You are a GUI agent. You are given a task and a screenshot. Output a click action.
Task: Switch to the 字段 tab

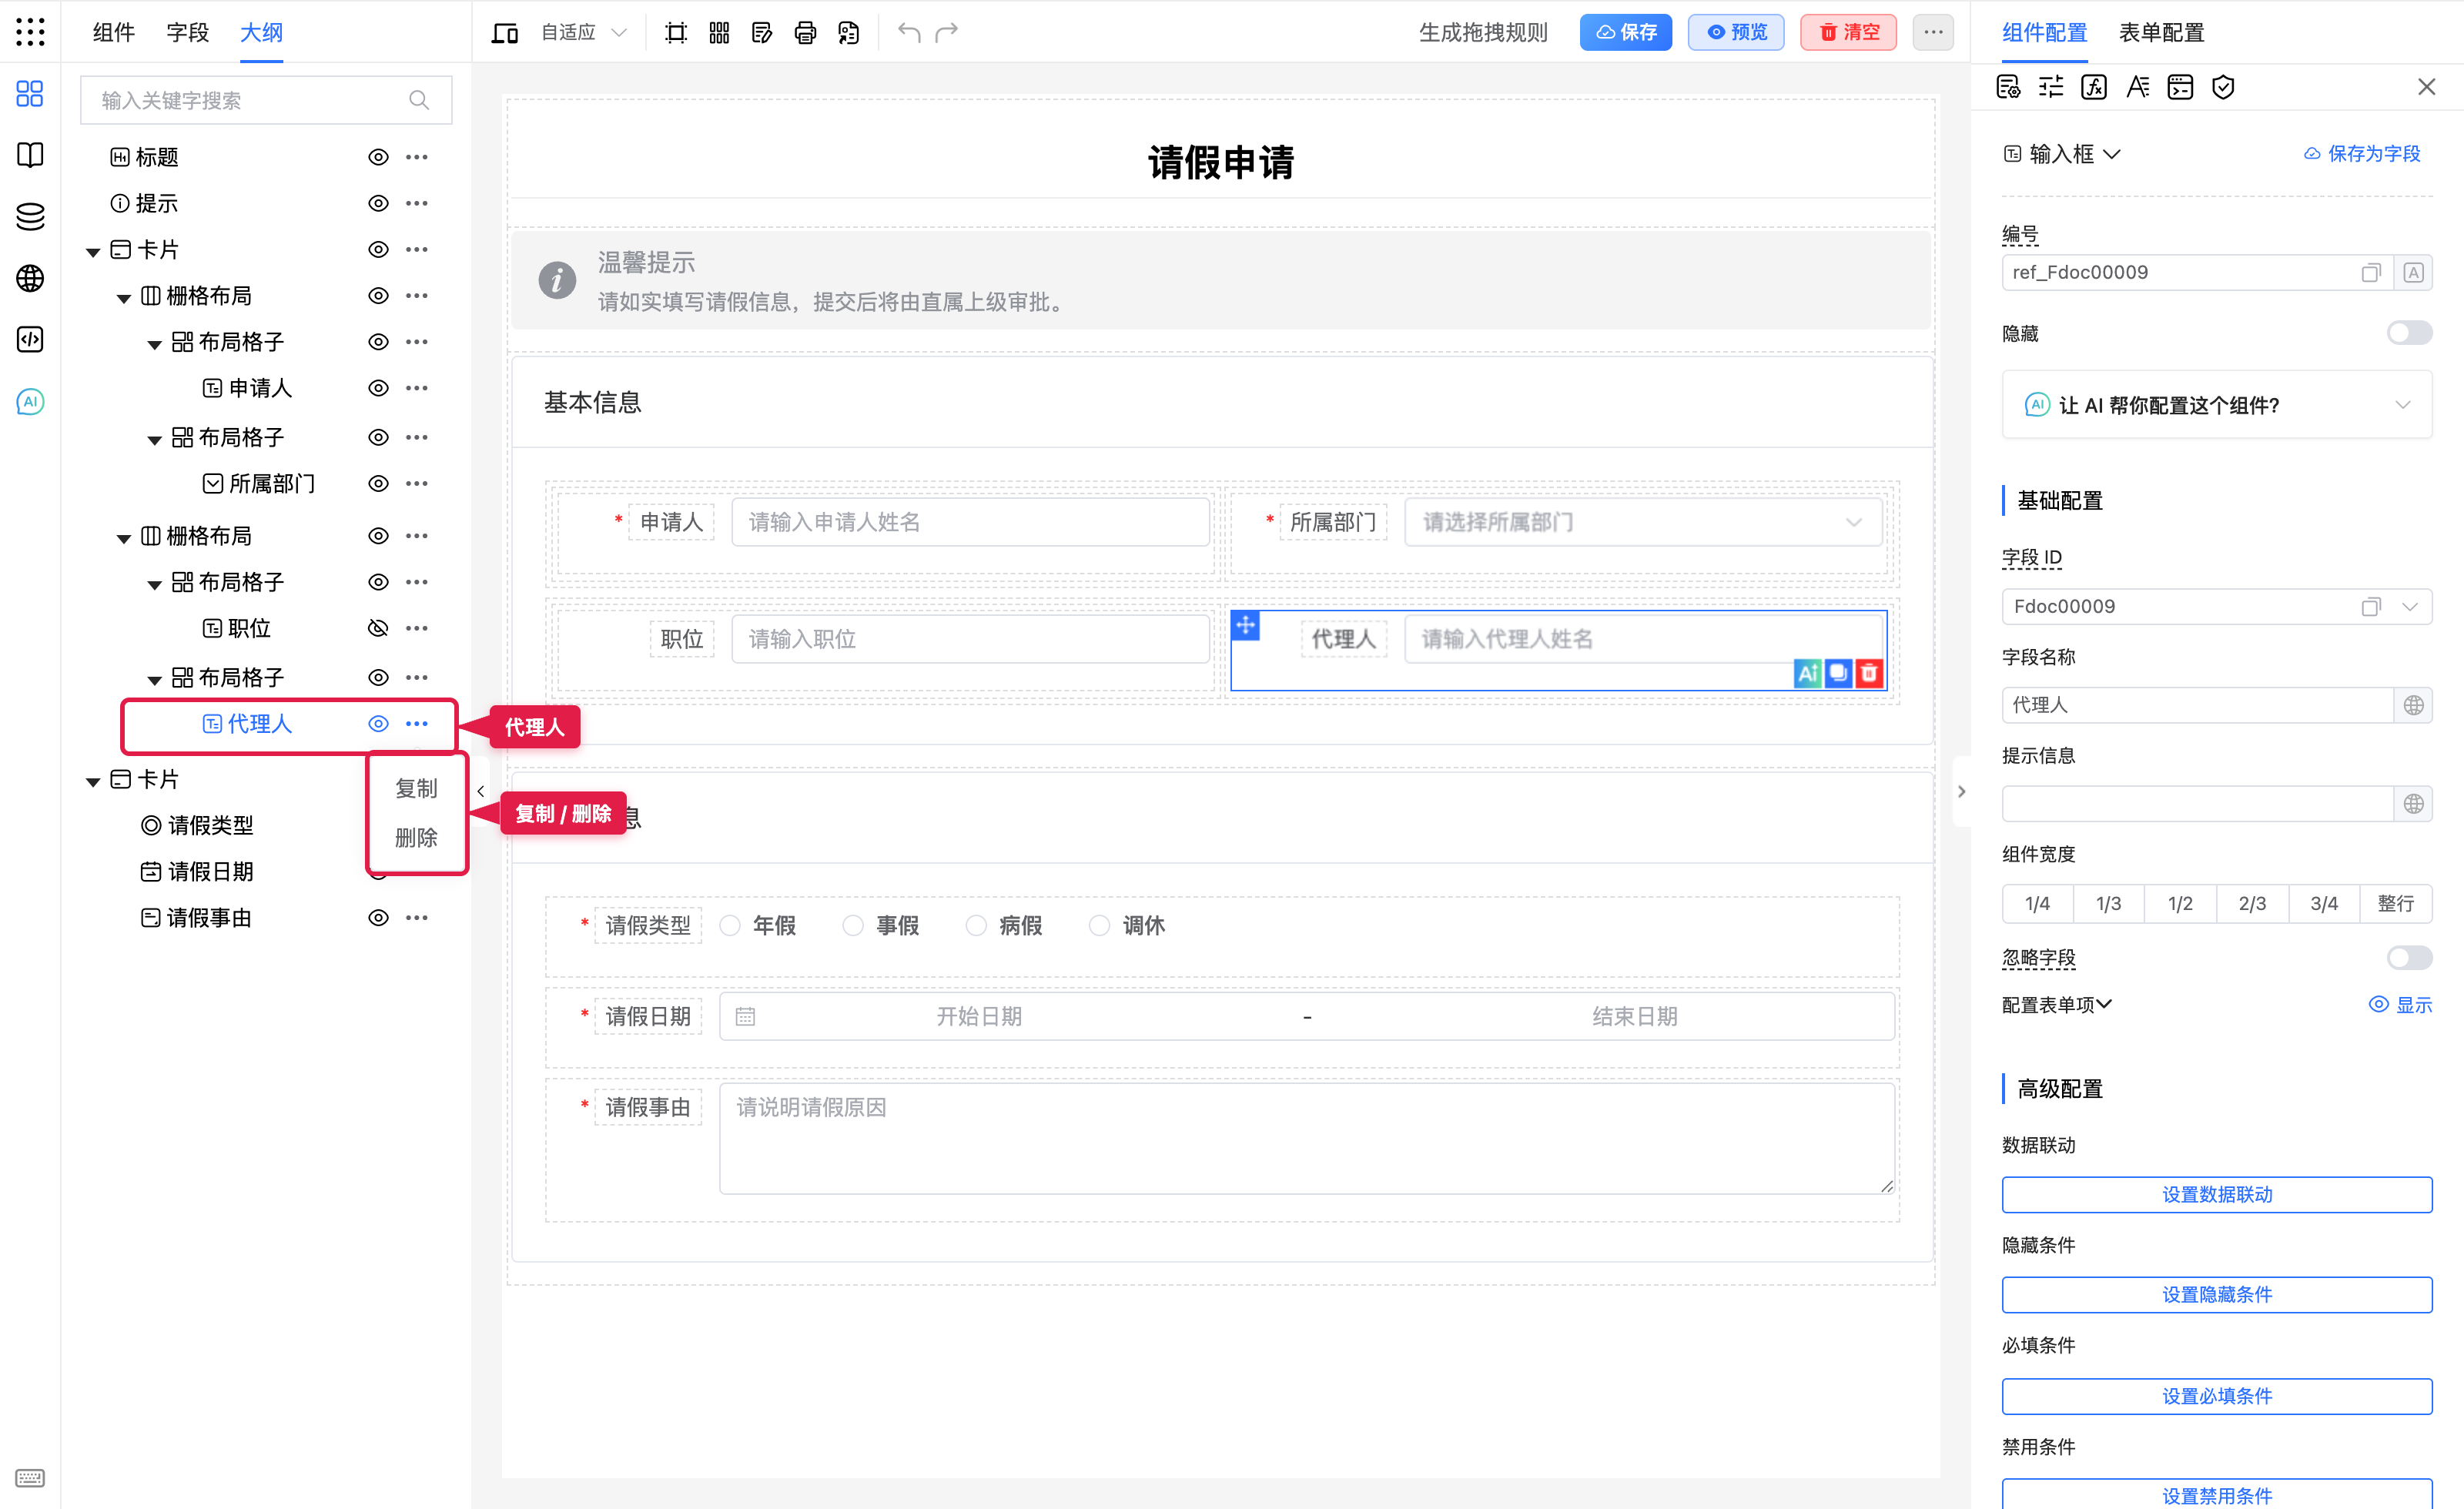187,32
